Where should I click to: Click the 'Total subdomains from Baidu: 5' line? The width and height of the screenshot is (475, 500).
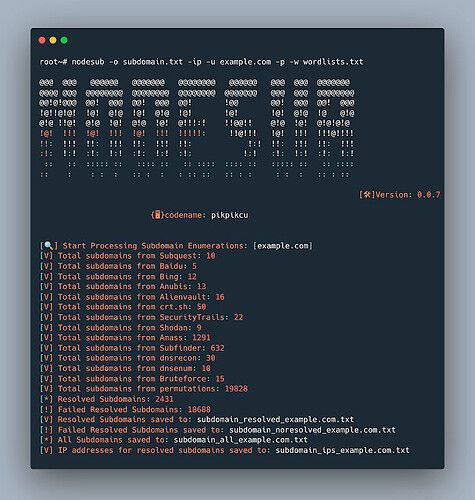[x=118, y=266]
